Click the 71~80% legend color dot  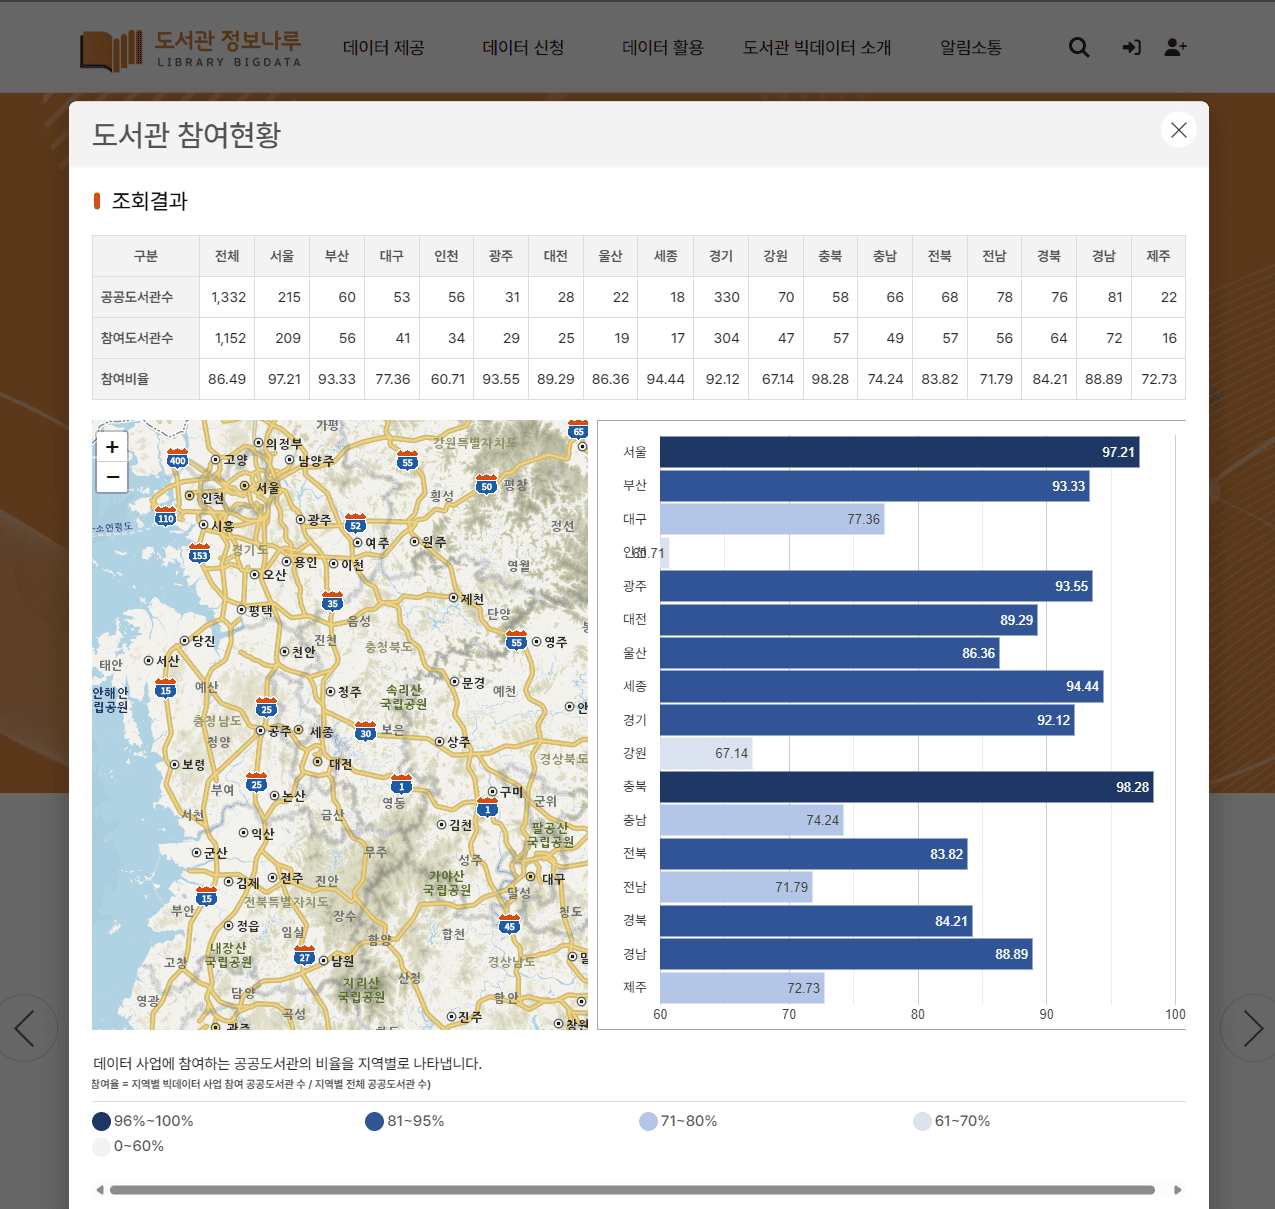[648, 1121]
